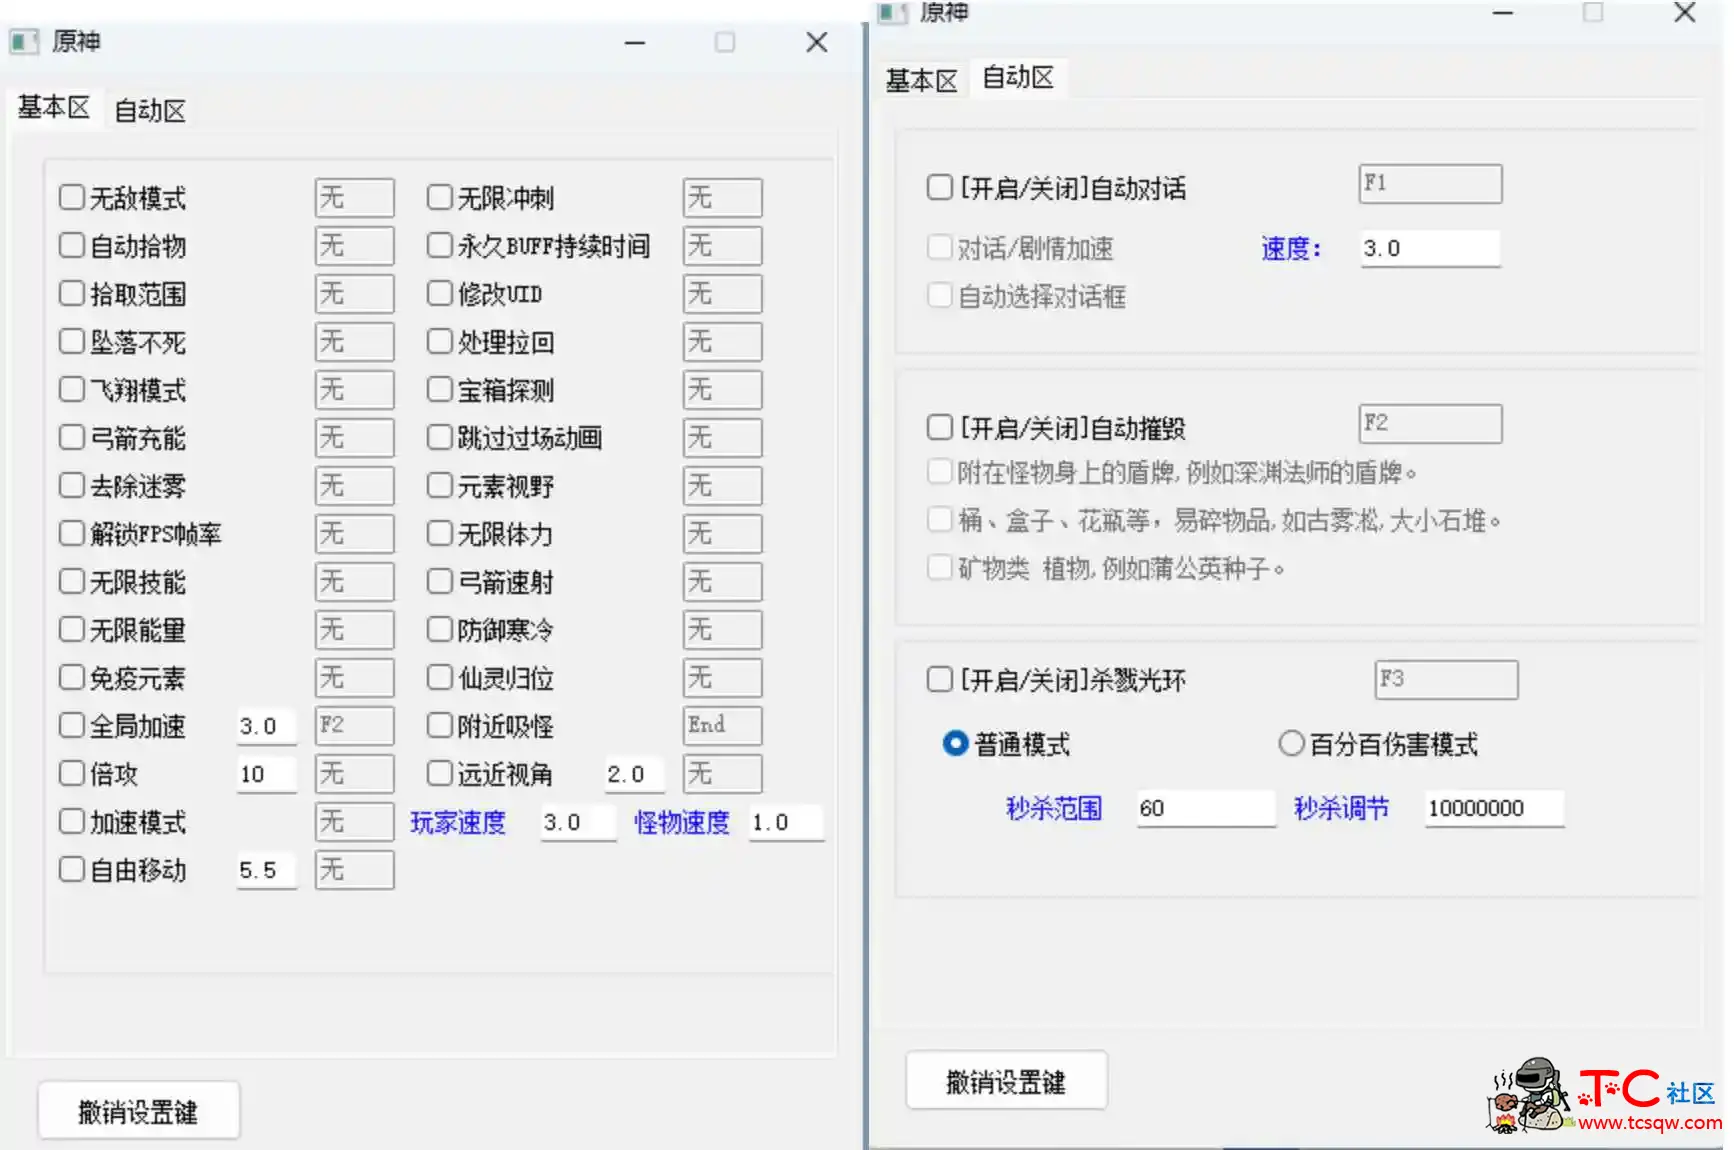Screen dimensions: 1734x1150
Task: Enable 无限冲刺 checkbox
Action: point(440,197)
